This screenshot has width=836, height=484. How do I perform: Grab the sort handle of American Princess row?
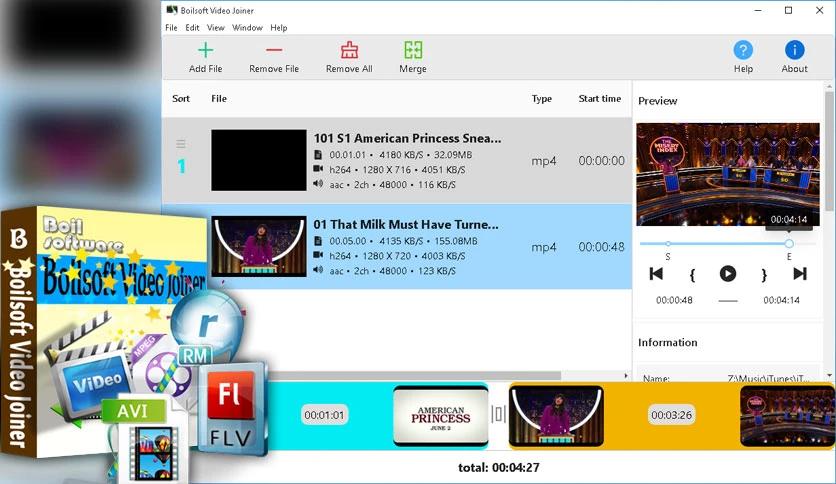(x=181, y=144)
